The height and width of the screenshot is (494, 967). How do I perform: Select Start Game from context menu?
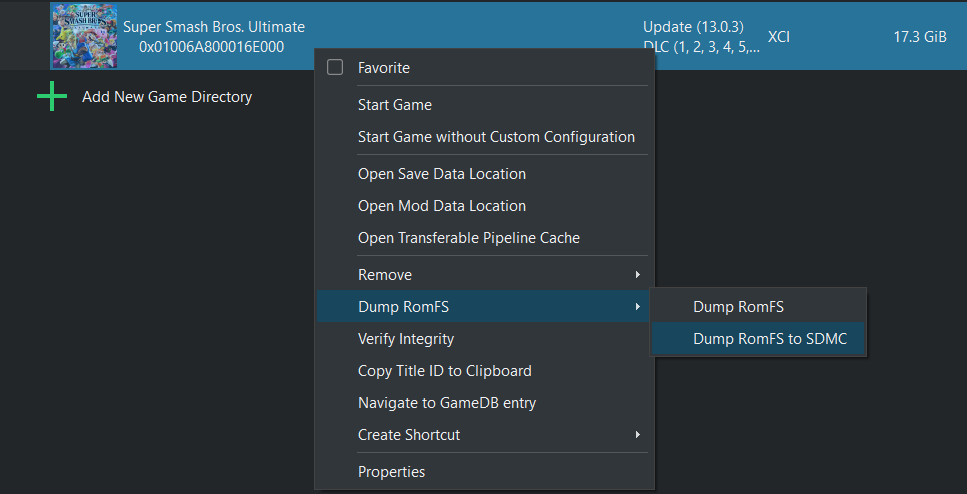click(394, 105)
